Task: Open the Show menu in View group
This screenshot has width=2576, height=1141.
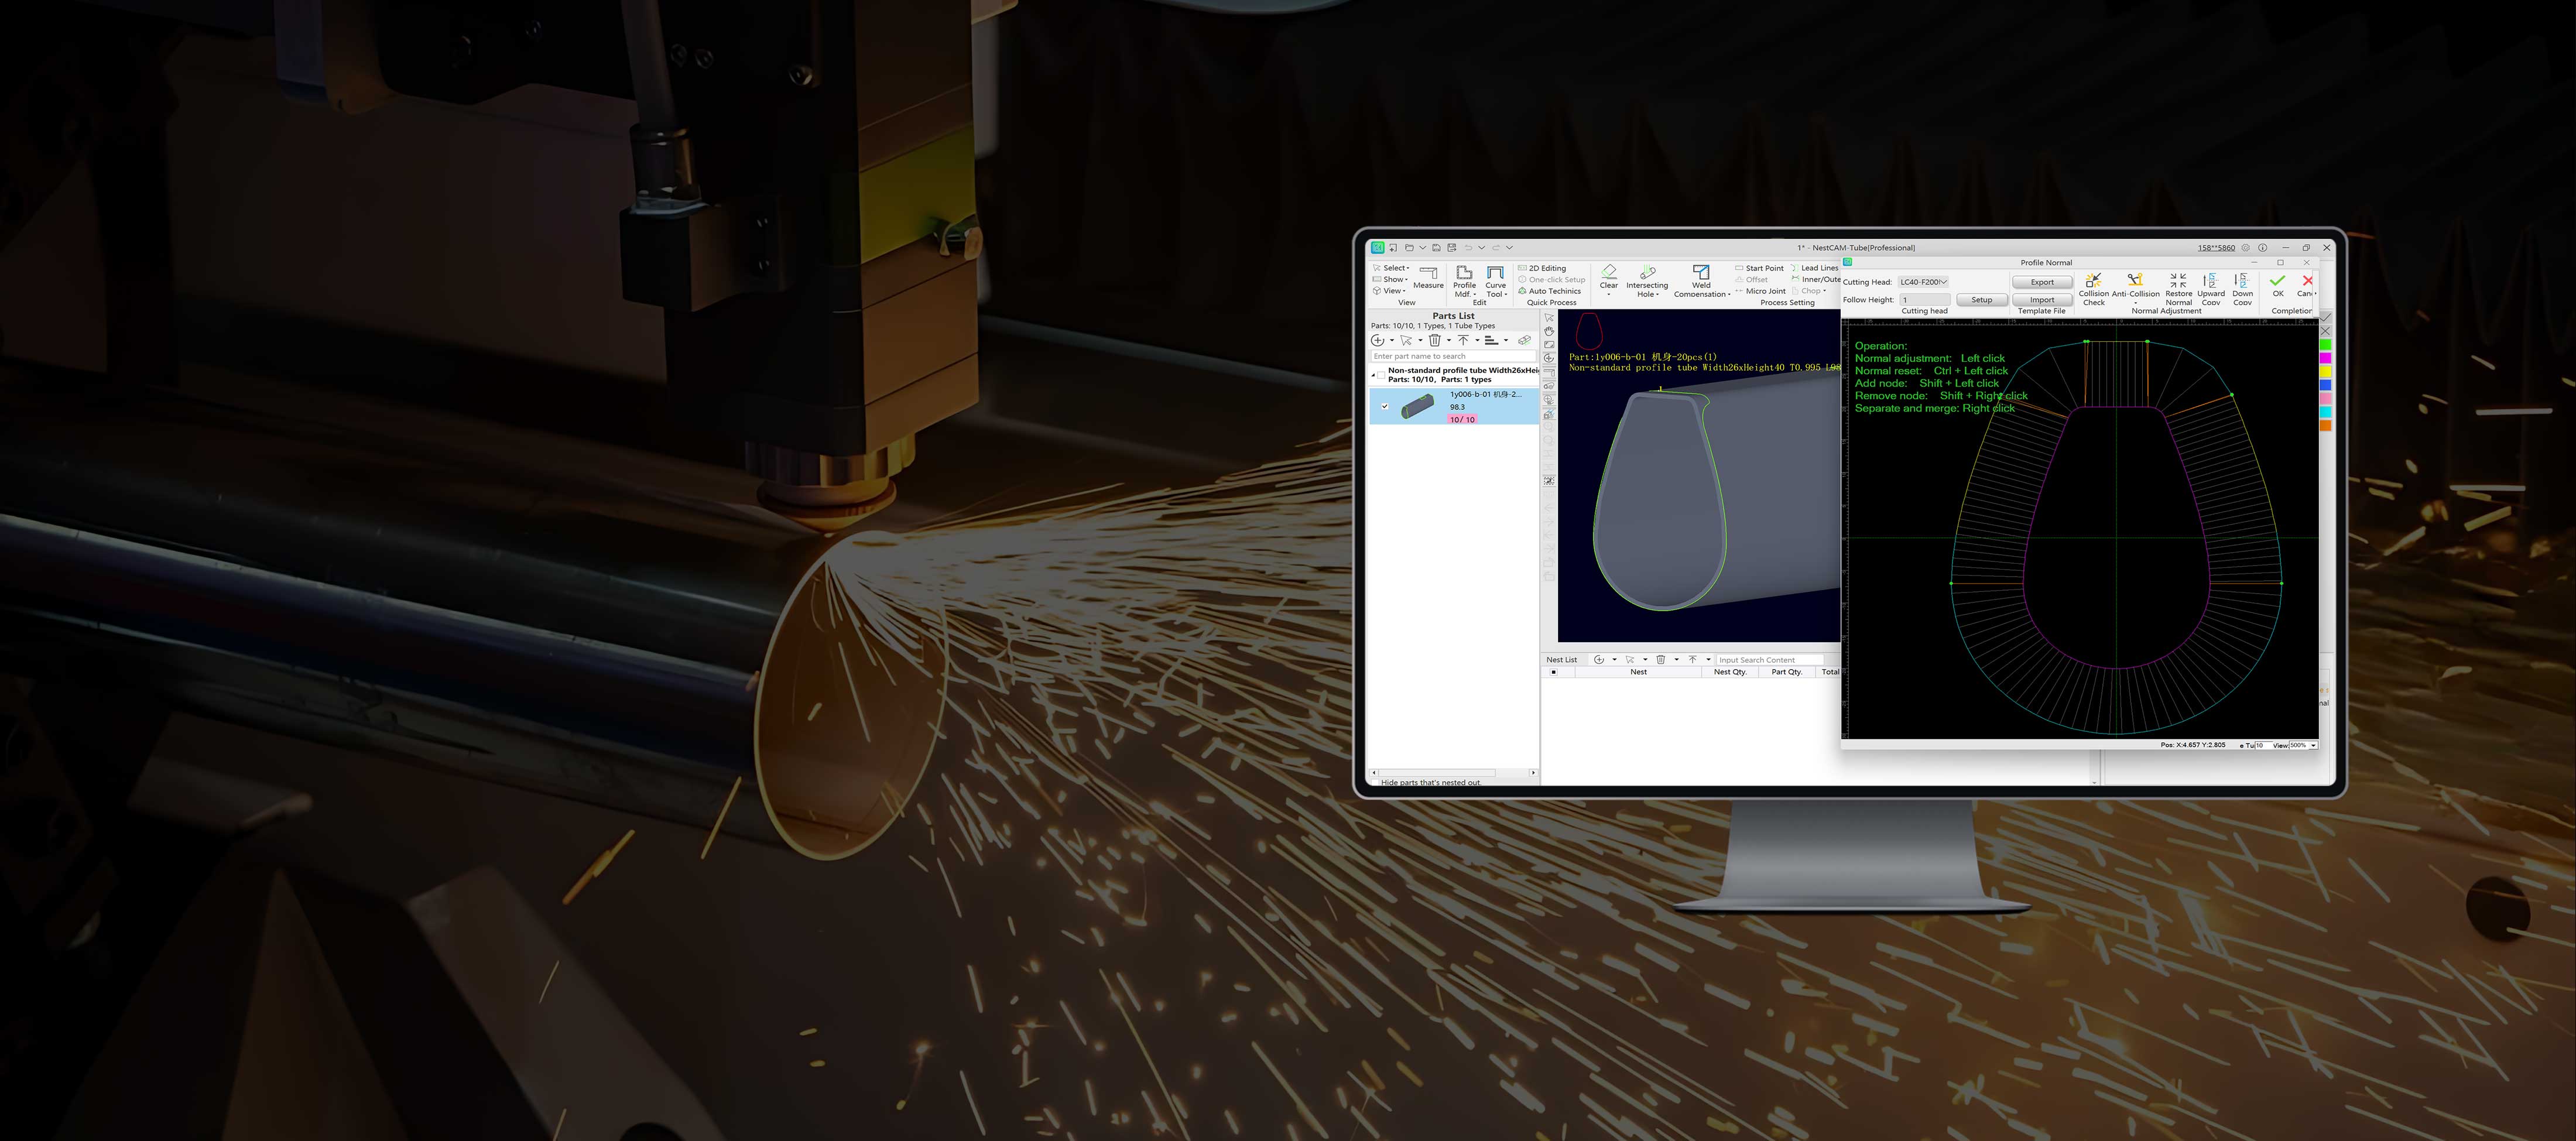Action: 1393,279
